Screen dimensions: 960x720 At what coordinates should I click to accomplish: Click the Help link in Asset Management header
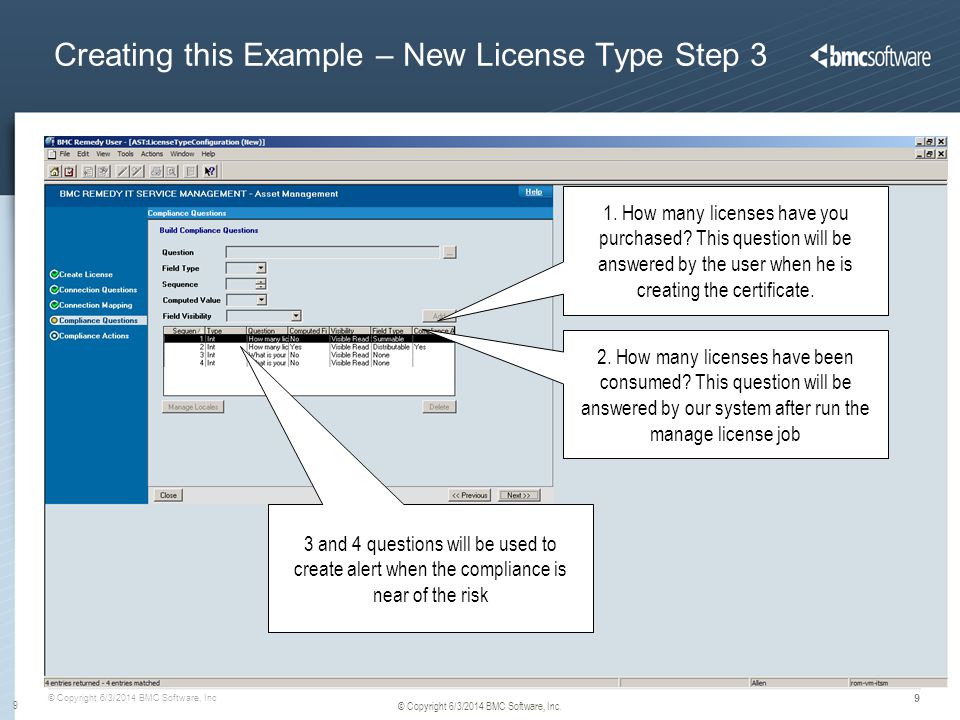point(533,192)
